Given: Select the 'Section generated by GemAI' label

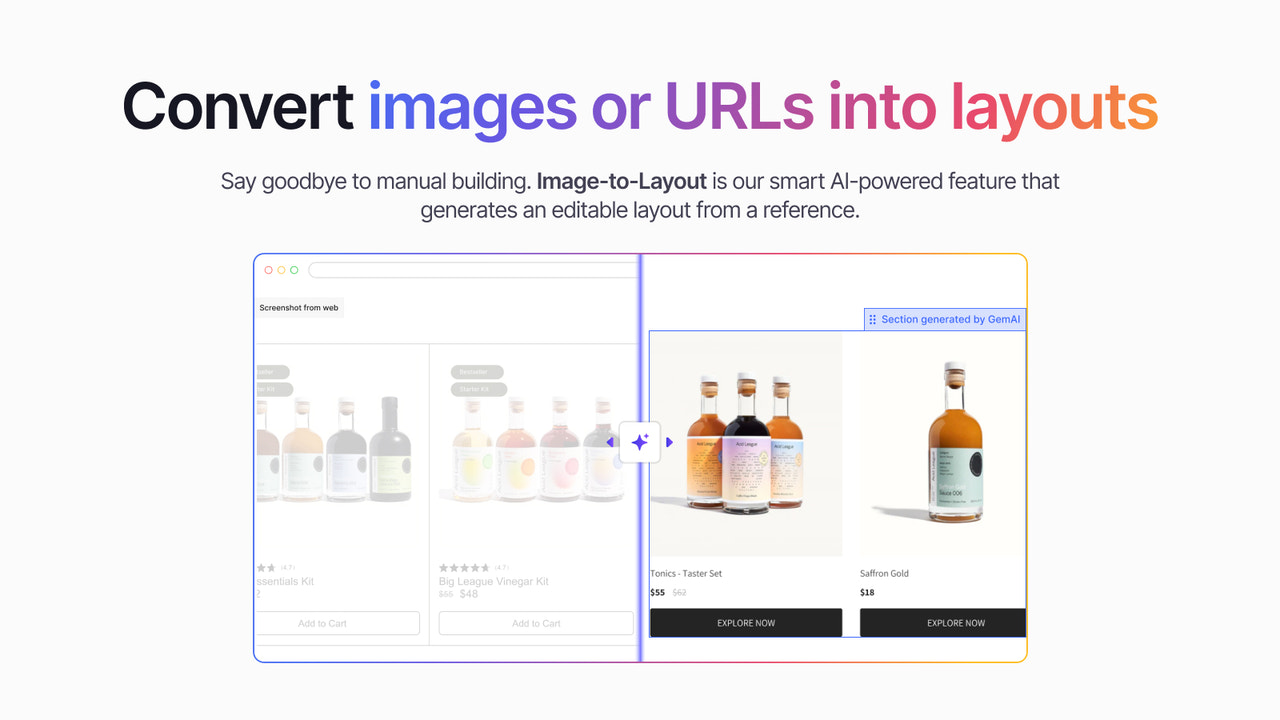Looking at the screenshot, I should (x=945, y=319).
